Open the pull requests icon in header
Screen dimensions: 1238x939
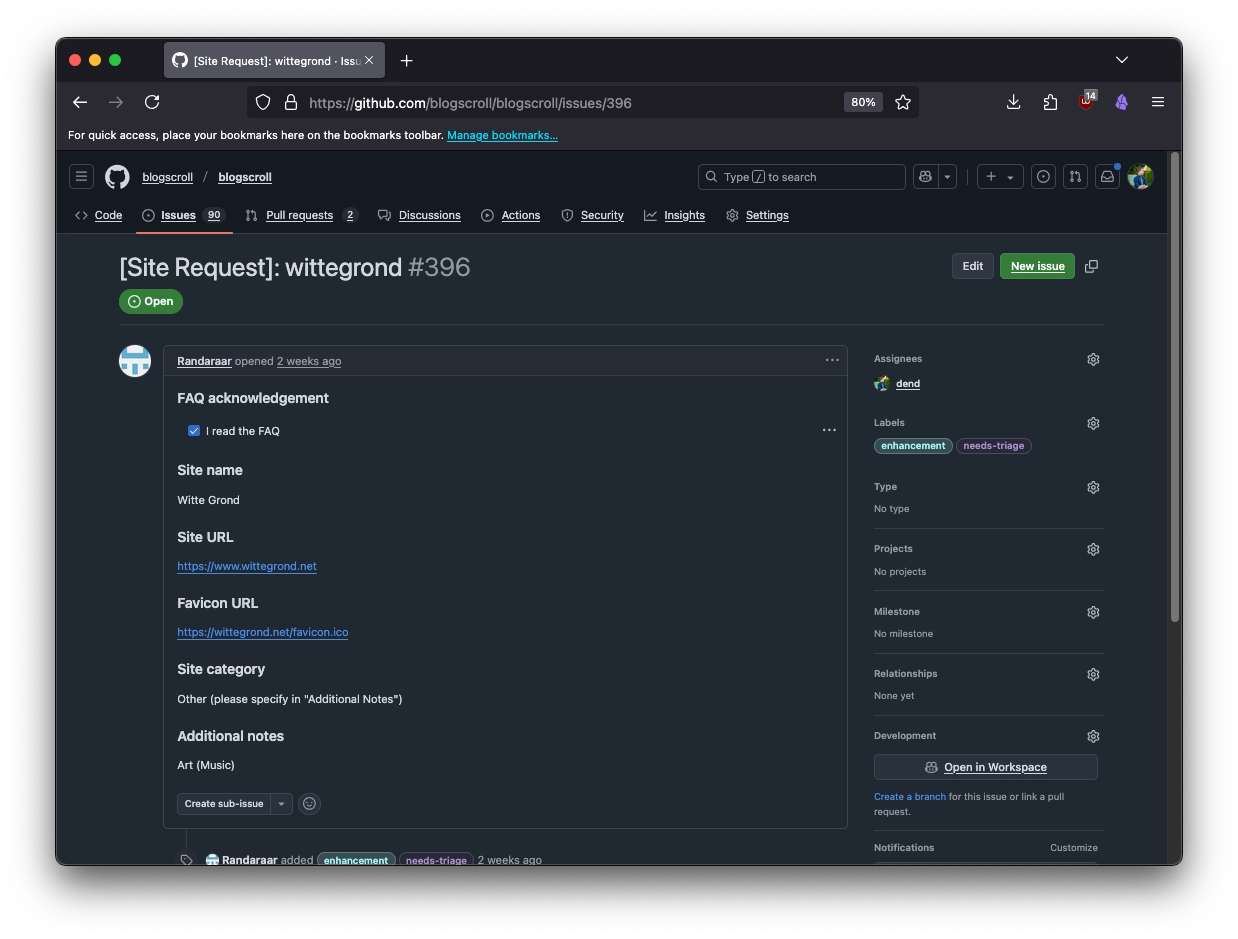pos(1075,177)
